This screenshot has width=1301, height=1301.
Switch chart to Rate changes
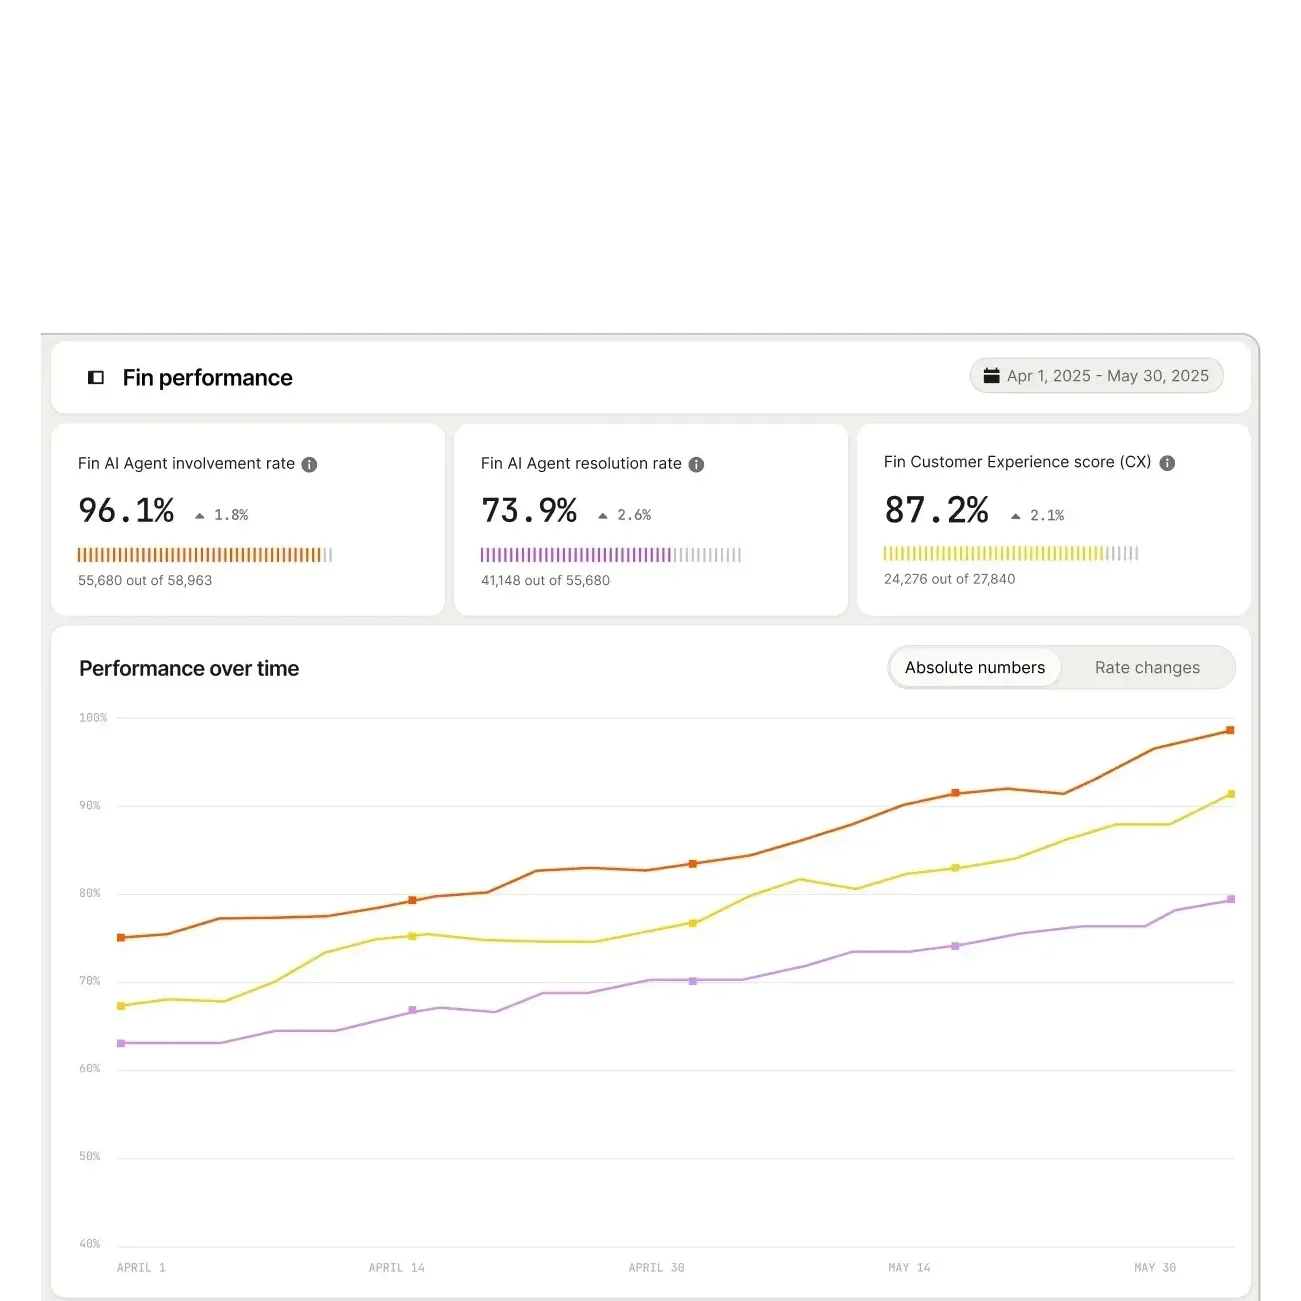pos(1147,668)
